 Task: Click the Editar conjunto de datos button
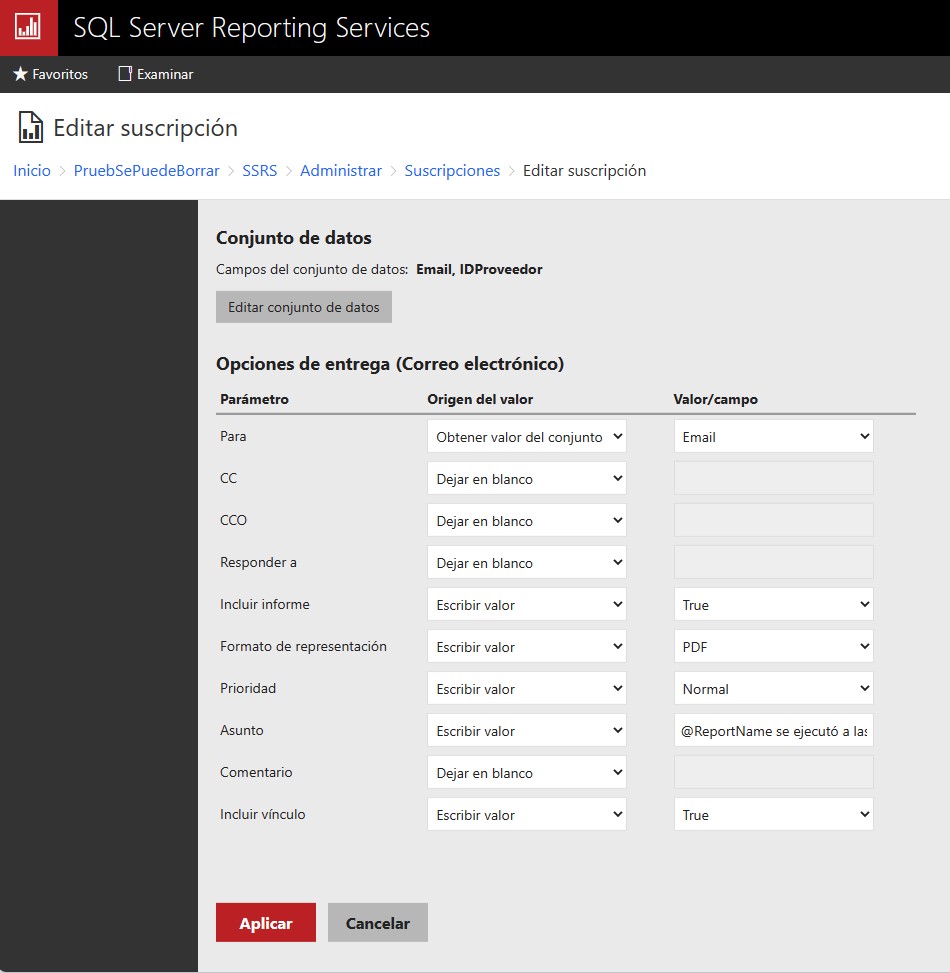(303, 307)
